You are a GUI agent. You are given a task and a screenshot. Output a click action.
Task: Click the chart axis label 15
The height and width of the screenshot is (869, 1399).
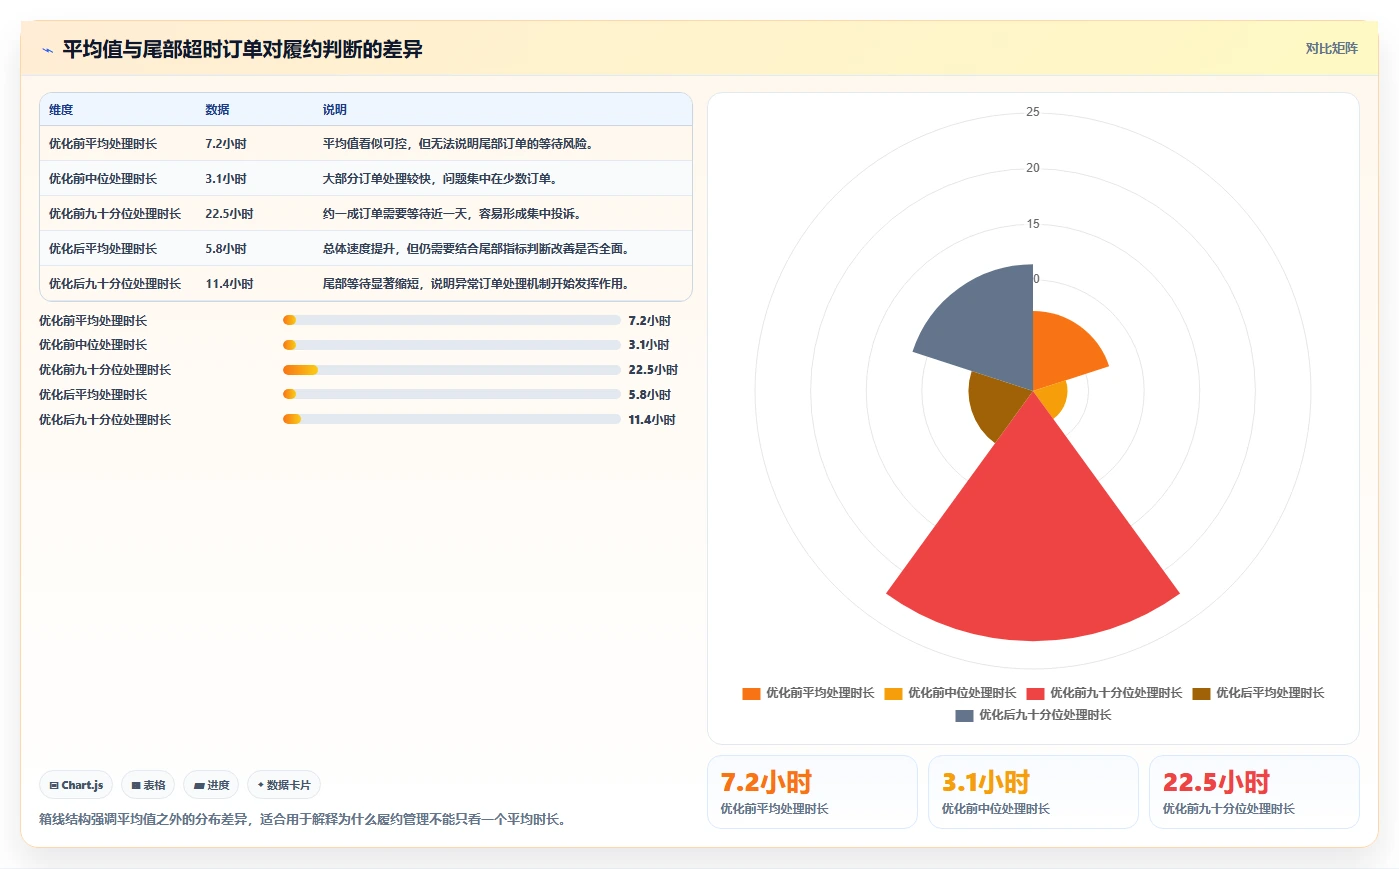coord(1033,224)
